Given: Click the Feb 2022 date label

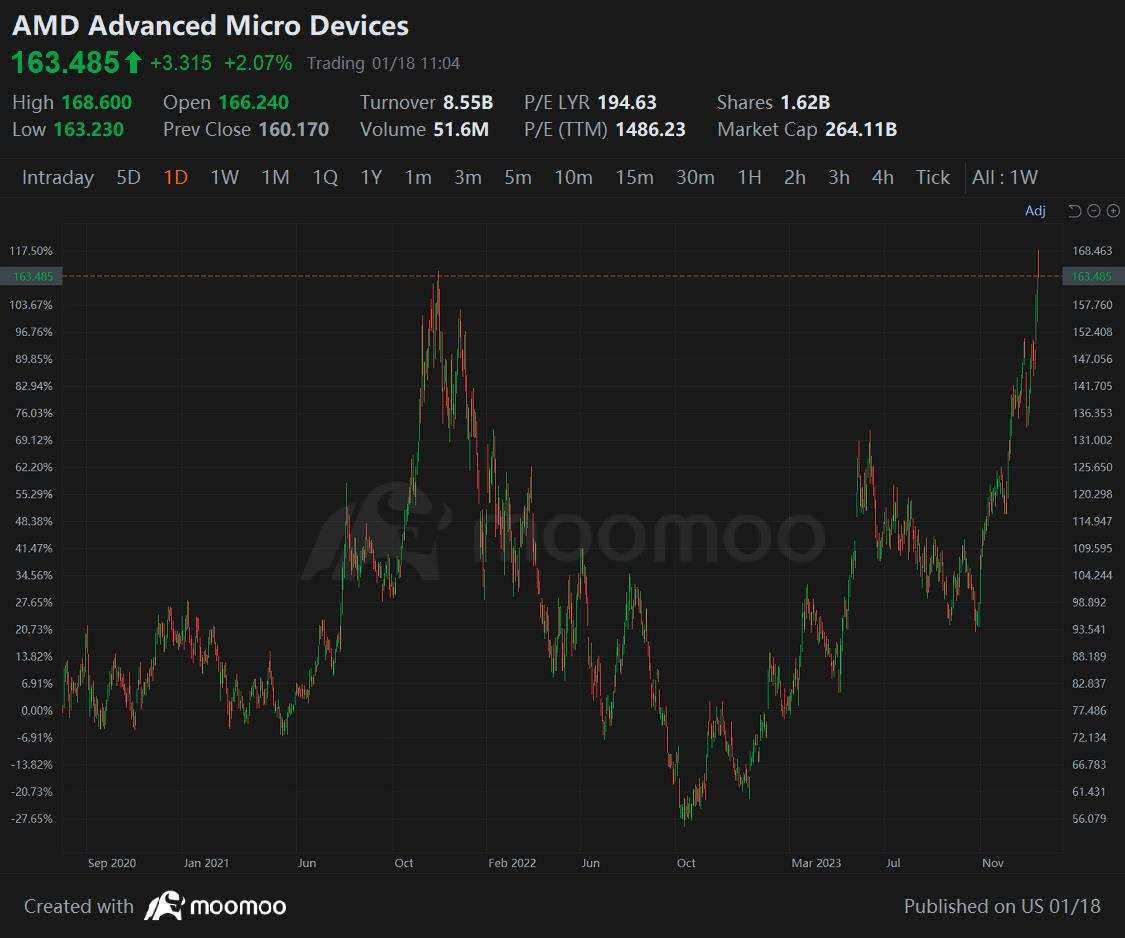Looking at the screenshot, I should click(512, 863).
